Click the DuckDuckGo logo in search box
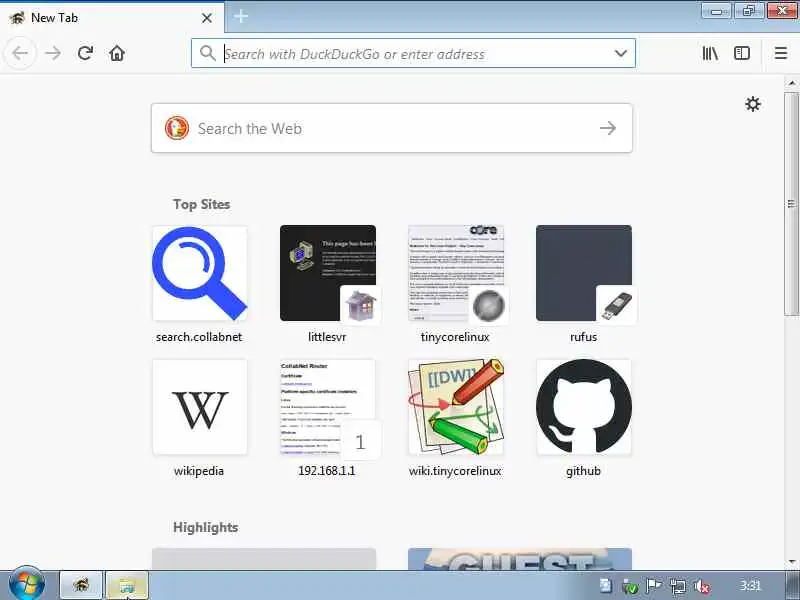Viewport: 800px width, 600px height. pos(177,128)
